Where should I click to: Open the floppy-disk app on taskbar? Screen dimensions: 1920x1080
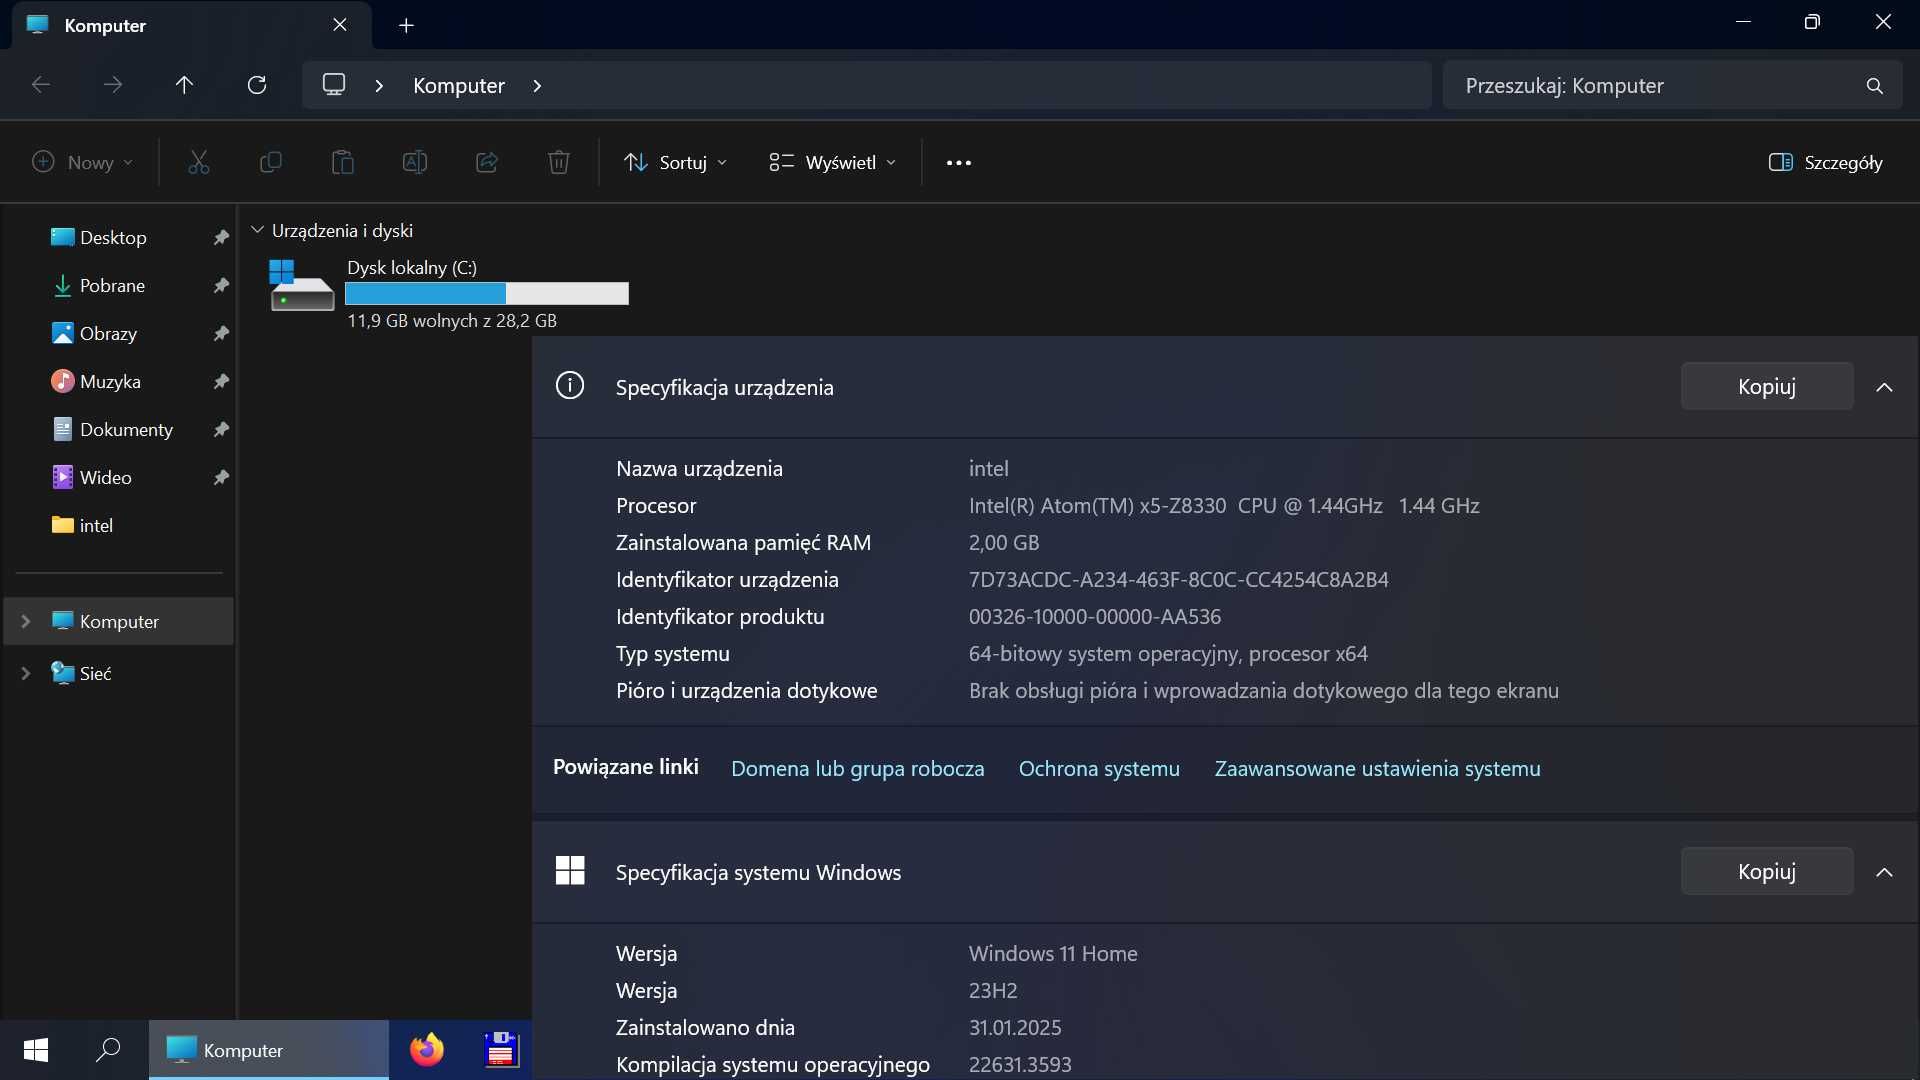(x=501, y=1050)
